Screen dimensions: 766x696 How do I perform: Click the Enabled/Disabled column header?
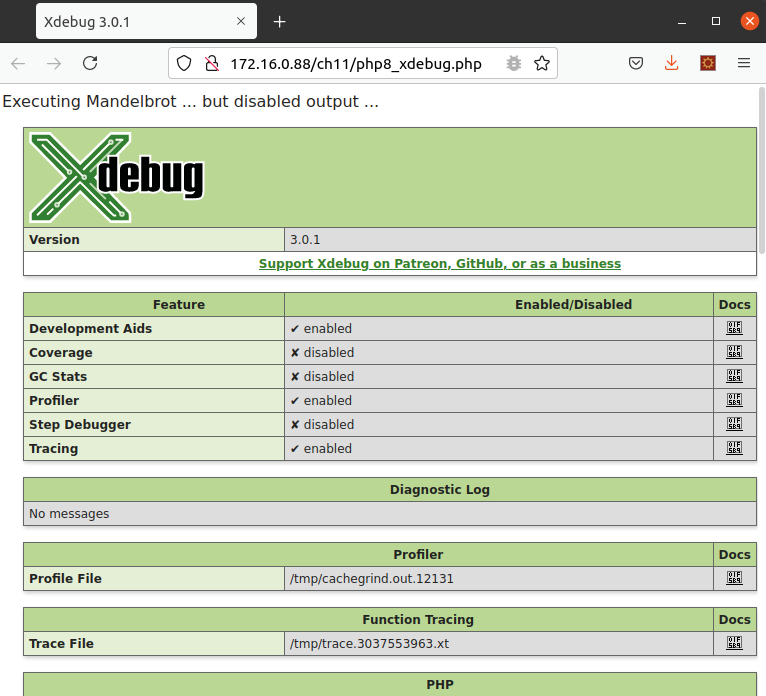tap(573, 304)
